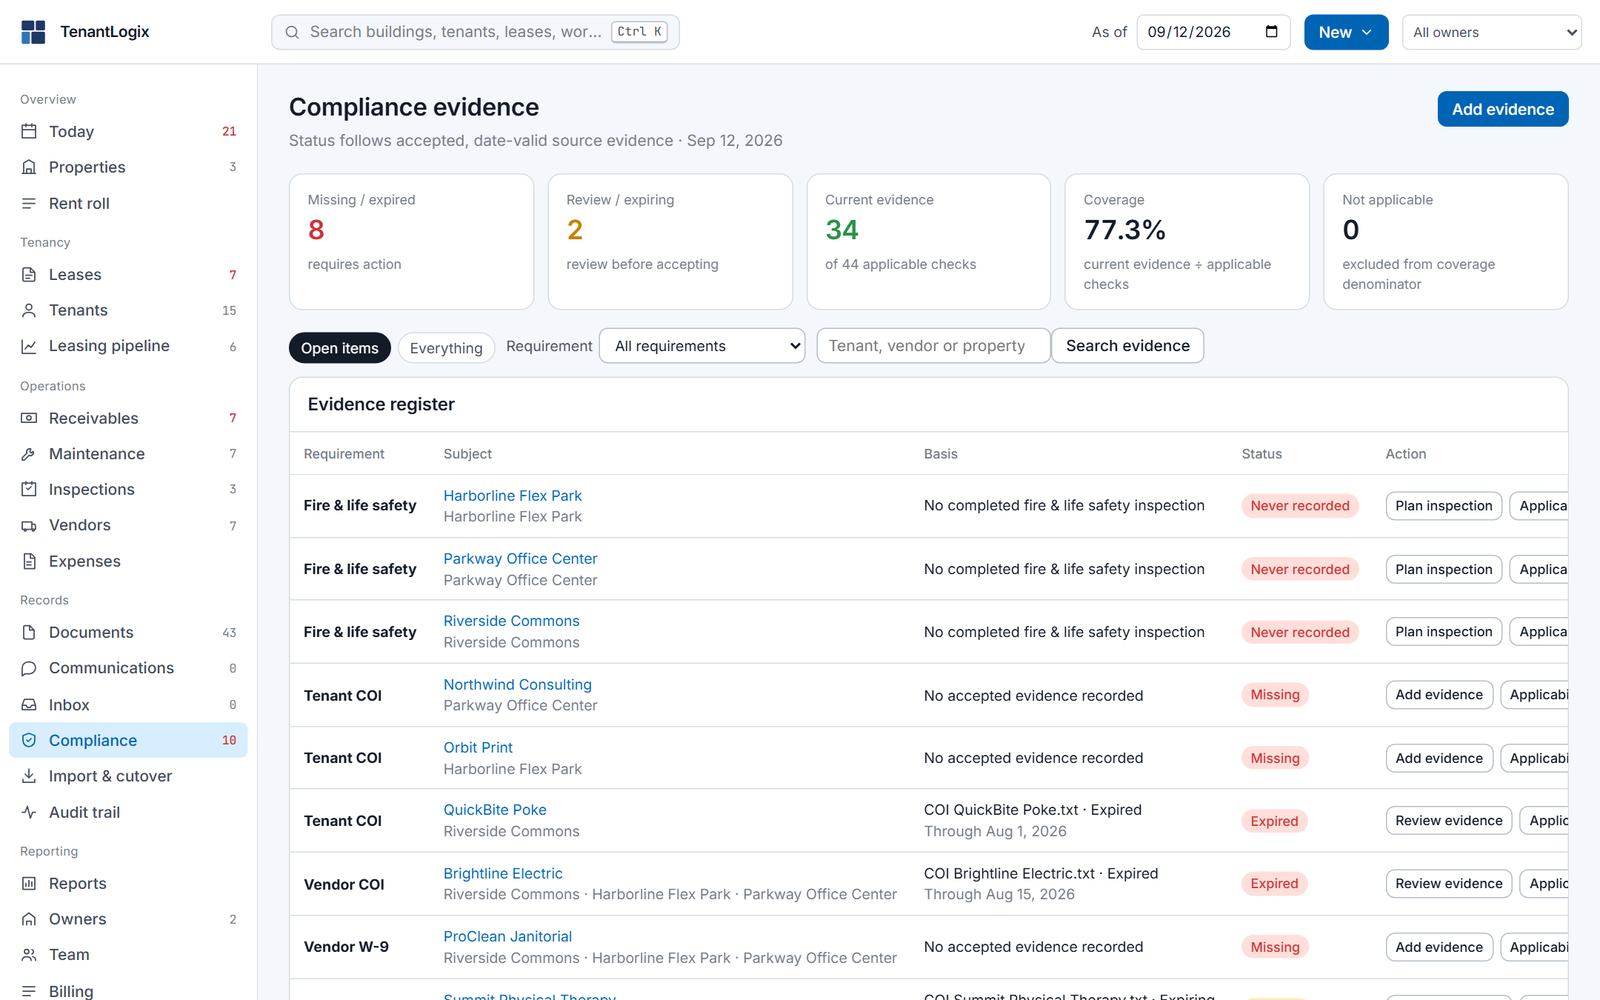Click the Coverage 77.3% card

(1187, 242)
